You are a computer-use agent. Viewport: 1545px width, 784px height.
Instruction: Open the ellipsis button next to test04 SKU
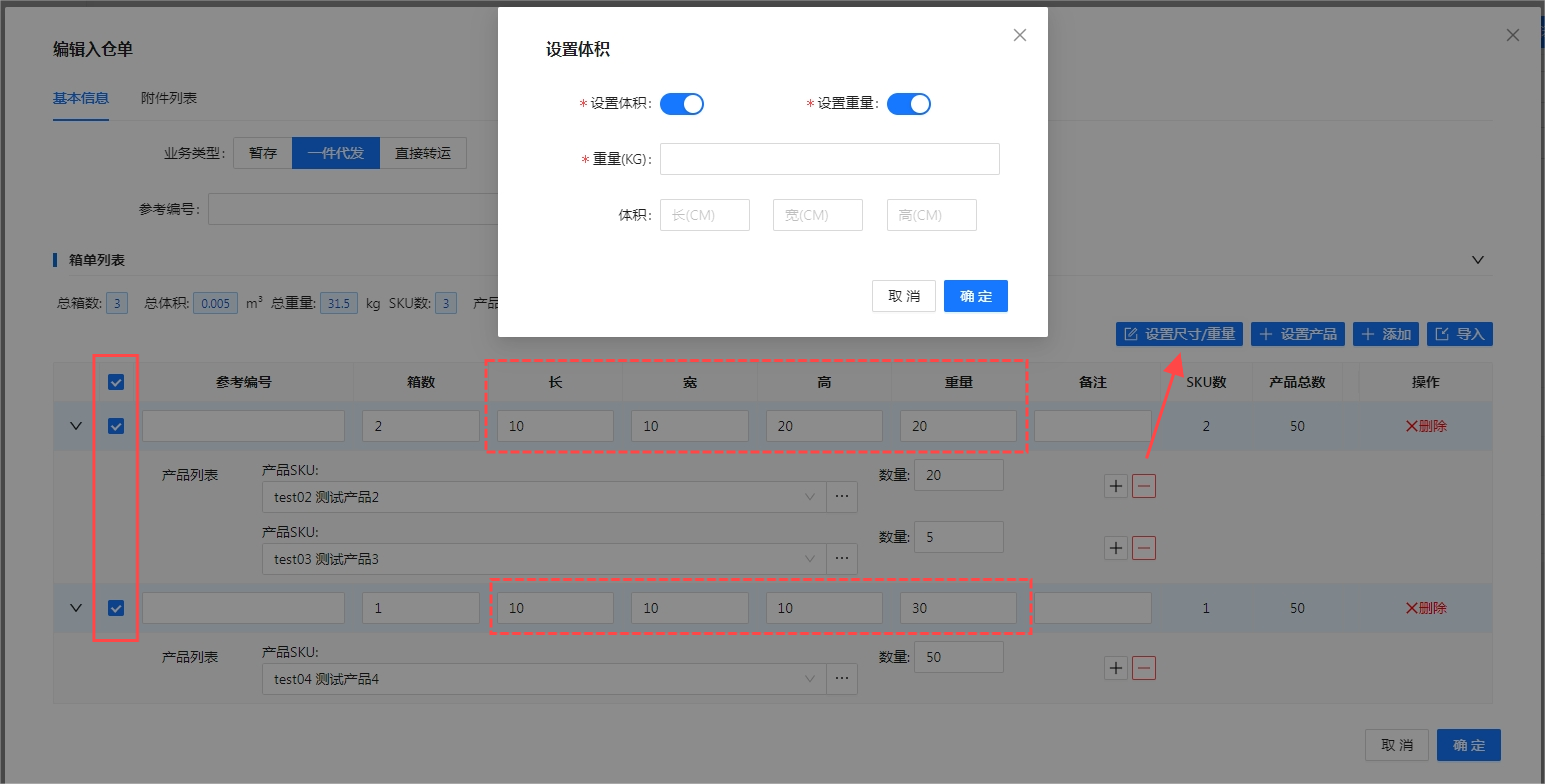842,680
